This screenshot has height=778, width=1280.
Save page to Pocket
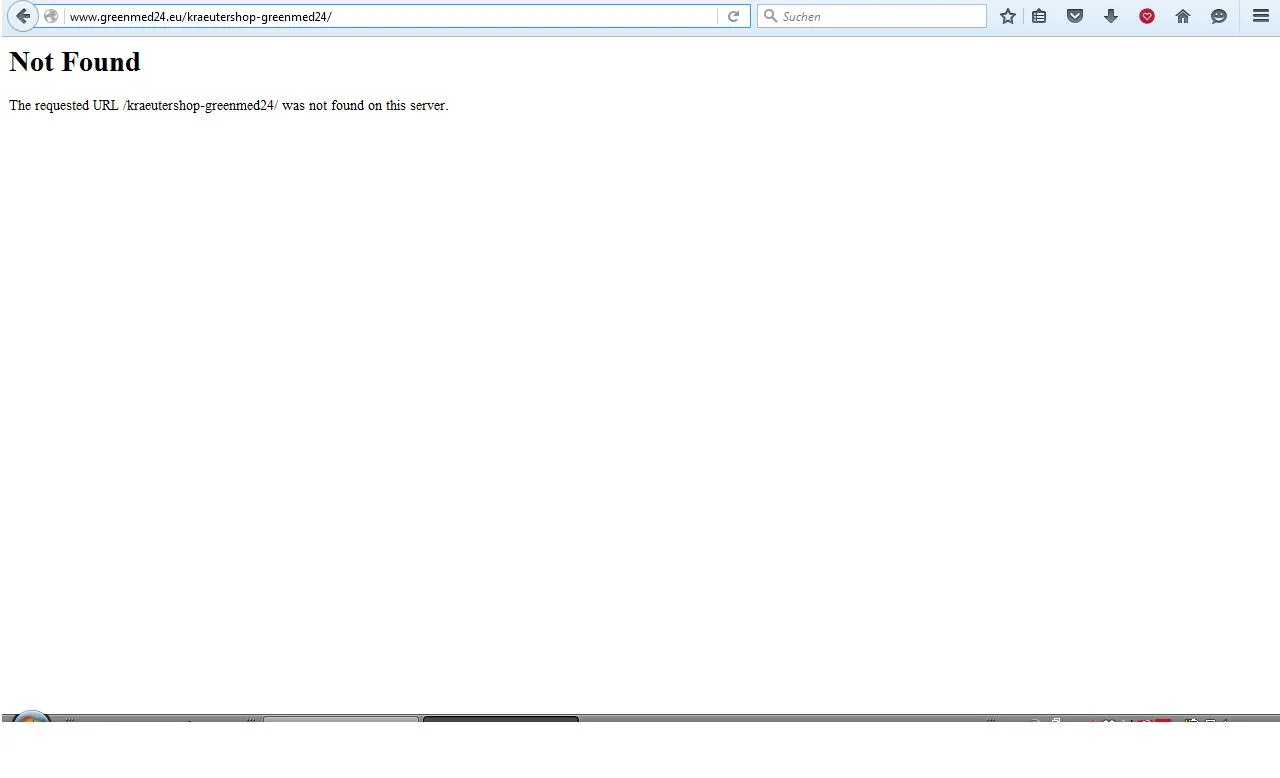coord(1075,16)
